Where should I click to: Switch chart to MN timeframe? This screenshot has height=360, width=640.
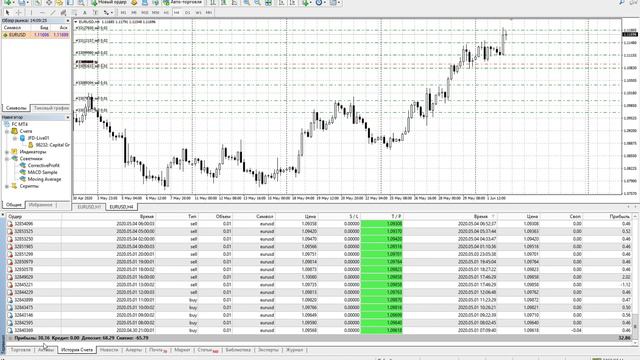[x=209, y=13]
